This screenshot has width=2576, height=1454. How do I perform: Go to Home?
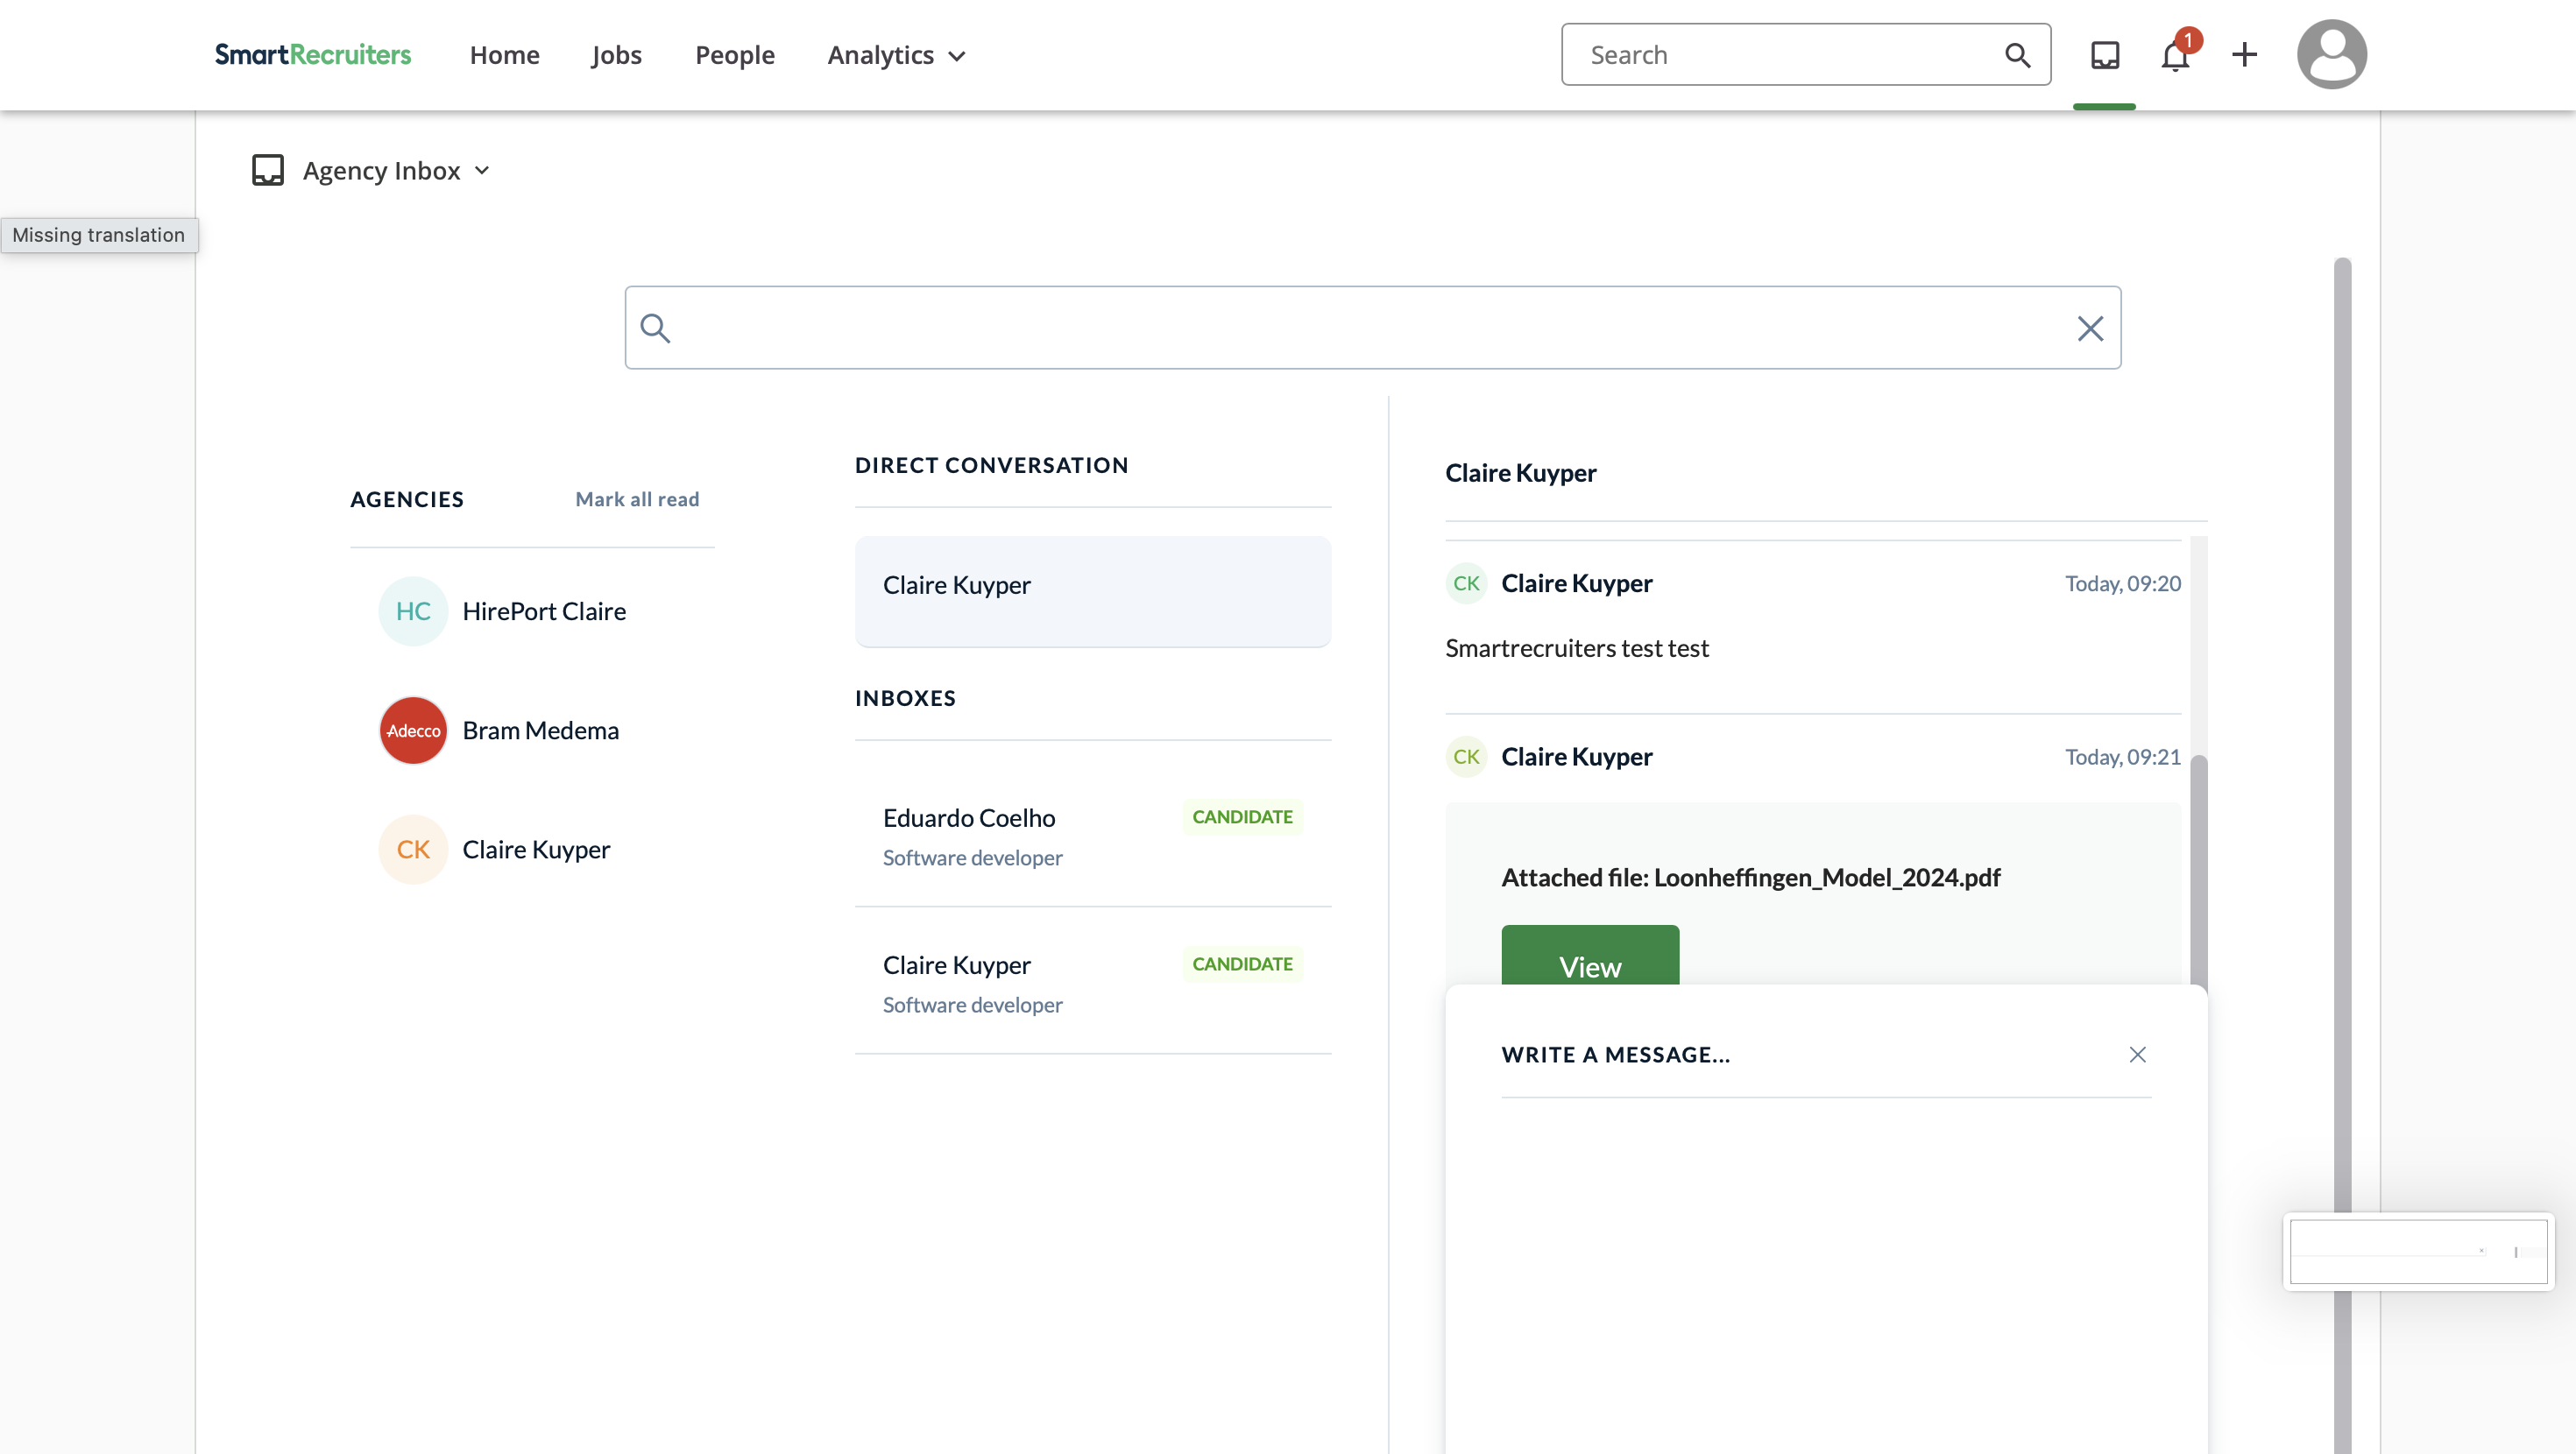[x=504, y=55]
